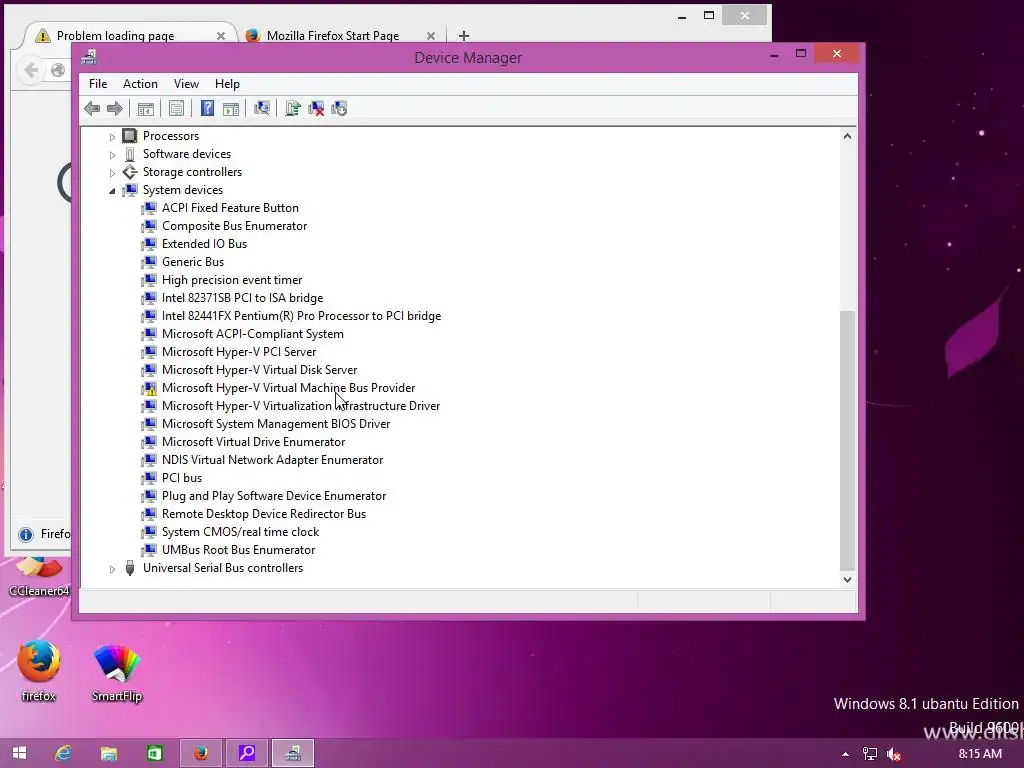Click the muted volume tray icon
Image resolution: width=1024 pixels, height=768 pixels.
point(894,754)
